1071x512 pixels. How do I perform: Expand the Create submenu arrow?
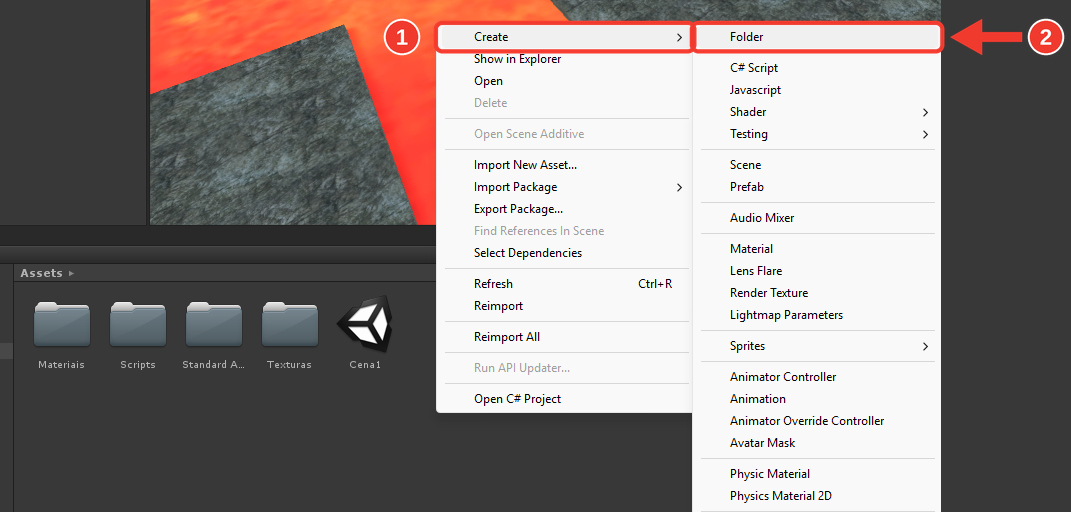pos(679,38)
